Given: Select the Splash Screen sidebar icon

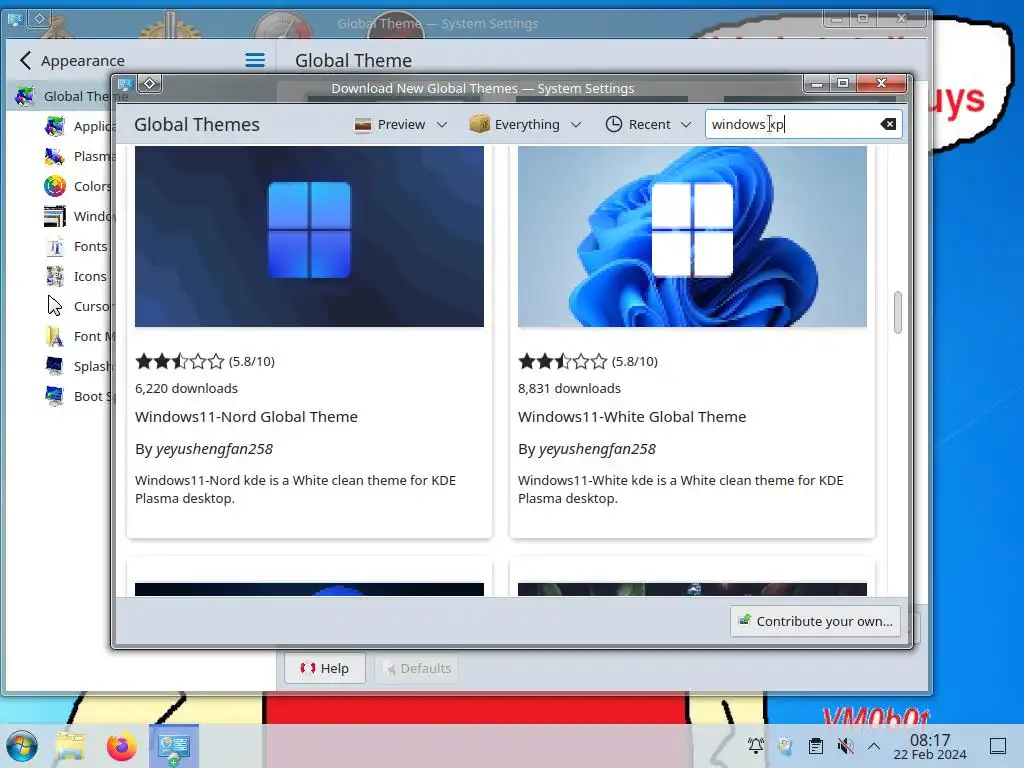Looking at the screenshot, I should (55, 366).
